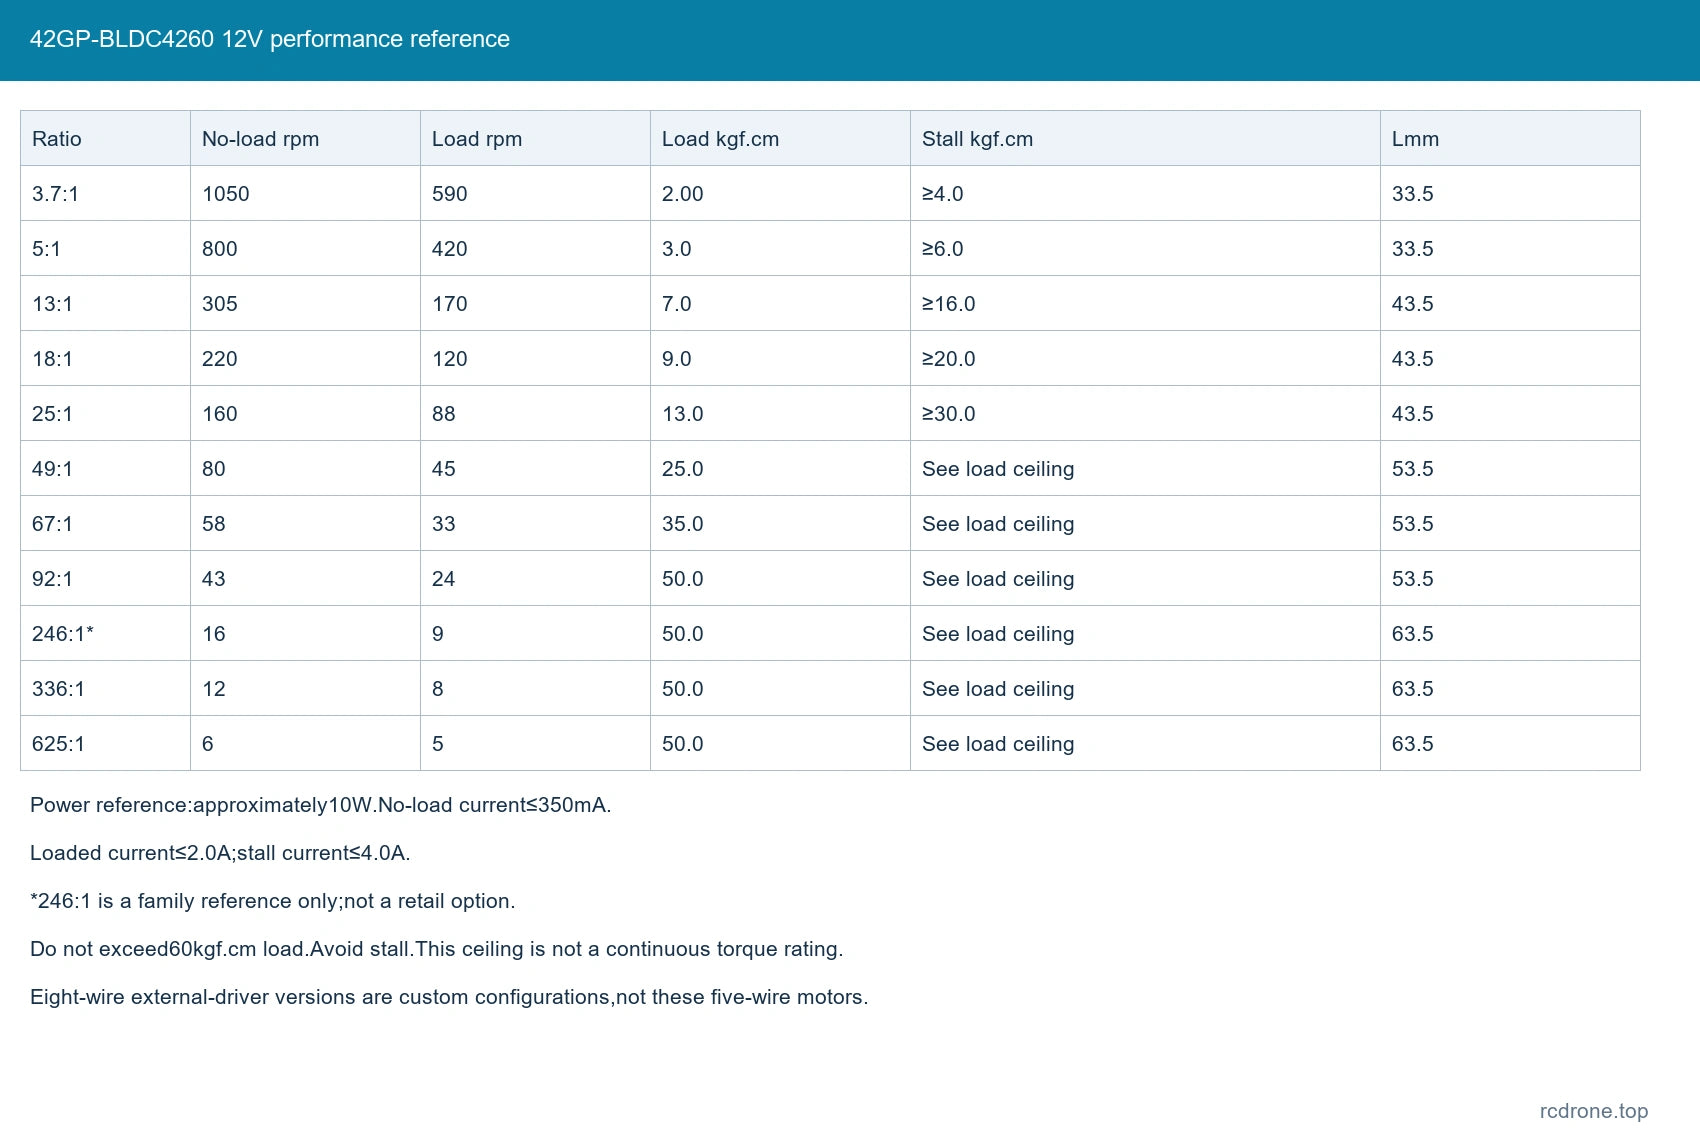Screen dimensions: 1700x1130
Task: Select the 13:1 ratio cell
Action: click(105, 303)
